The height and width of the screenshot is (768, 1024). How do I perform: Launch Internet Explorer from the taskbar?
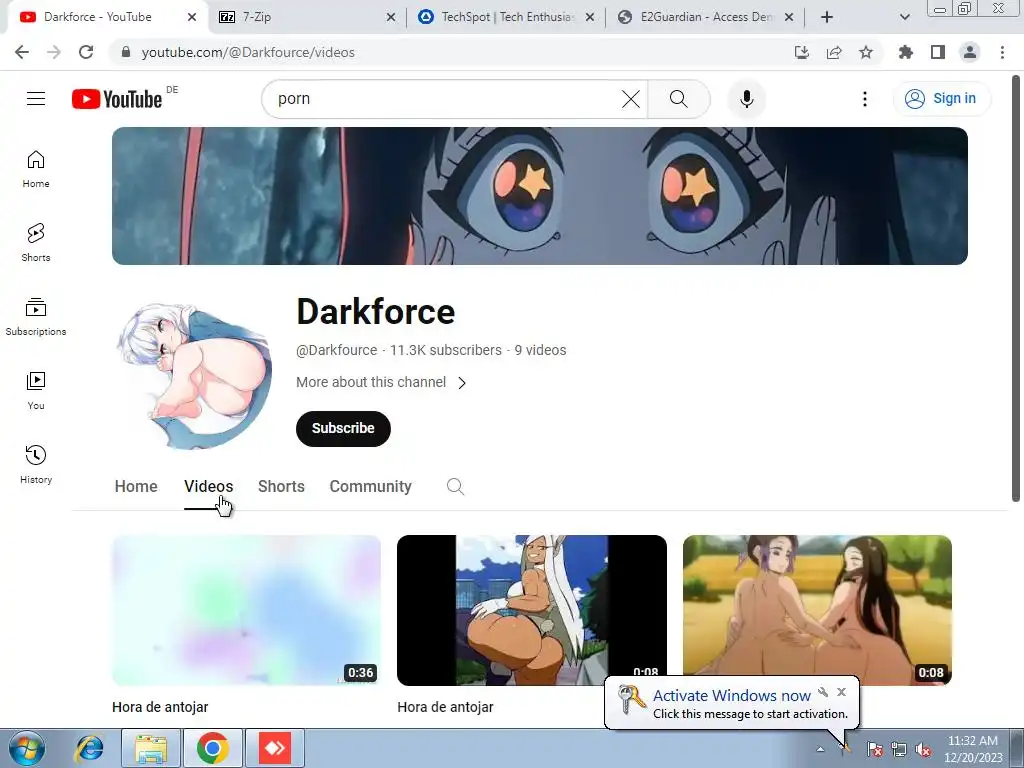(89, 748)
